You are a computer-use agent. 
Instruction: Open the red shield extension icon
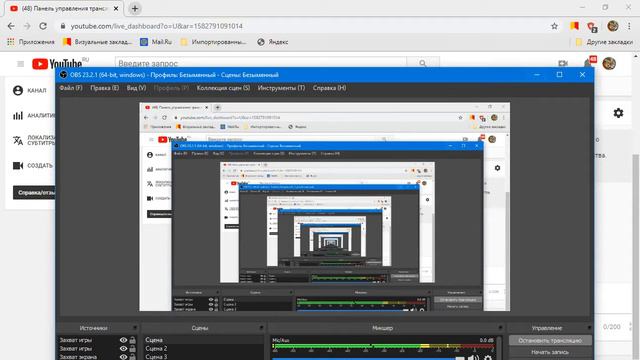point(592,27)
